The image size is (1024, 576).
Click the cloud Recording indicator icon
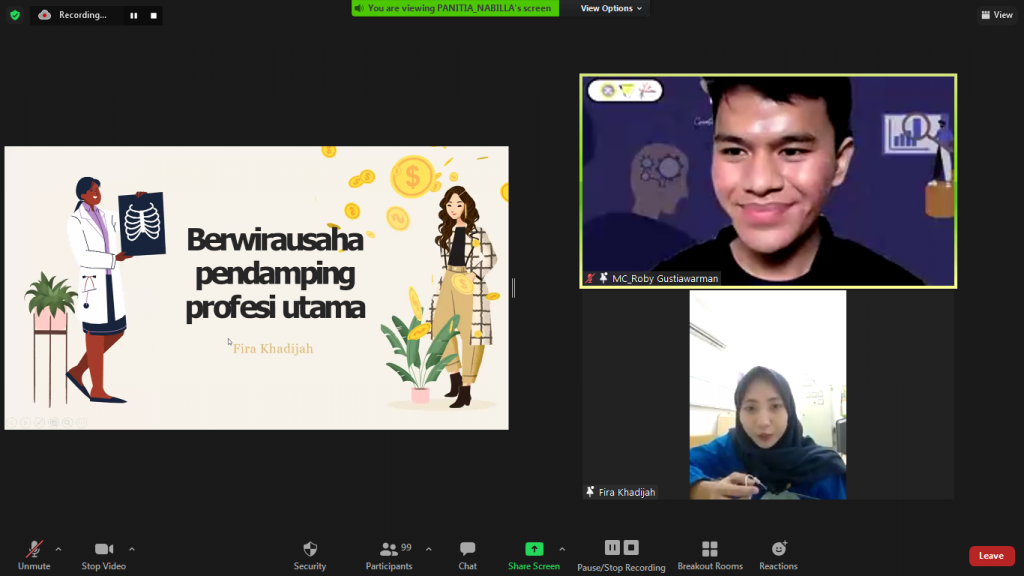point(45,15)
